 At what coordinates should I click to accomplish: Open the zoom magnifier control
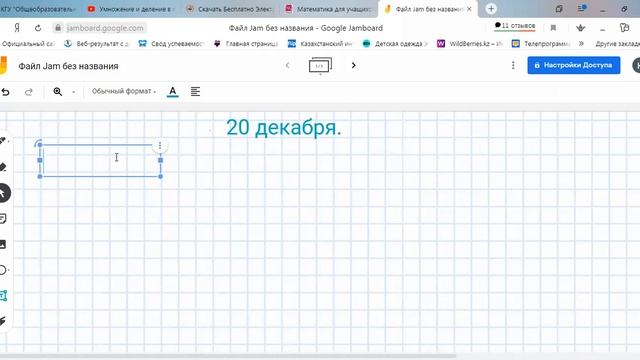pos(58,91)
